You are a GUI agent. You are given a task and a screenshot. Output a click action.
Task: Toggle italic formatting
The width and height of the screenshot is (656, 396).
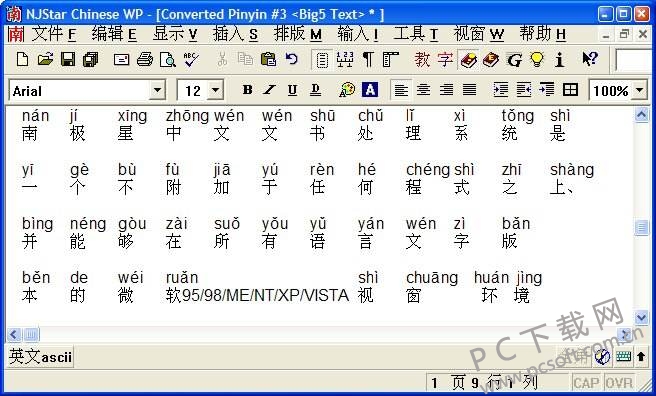pos(270,89)
